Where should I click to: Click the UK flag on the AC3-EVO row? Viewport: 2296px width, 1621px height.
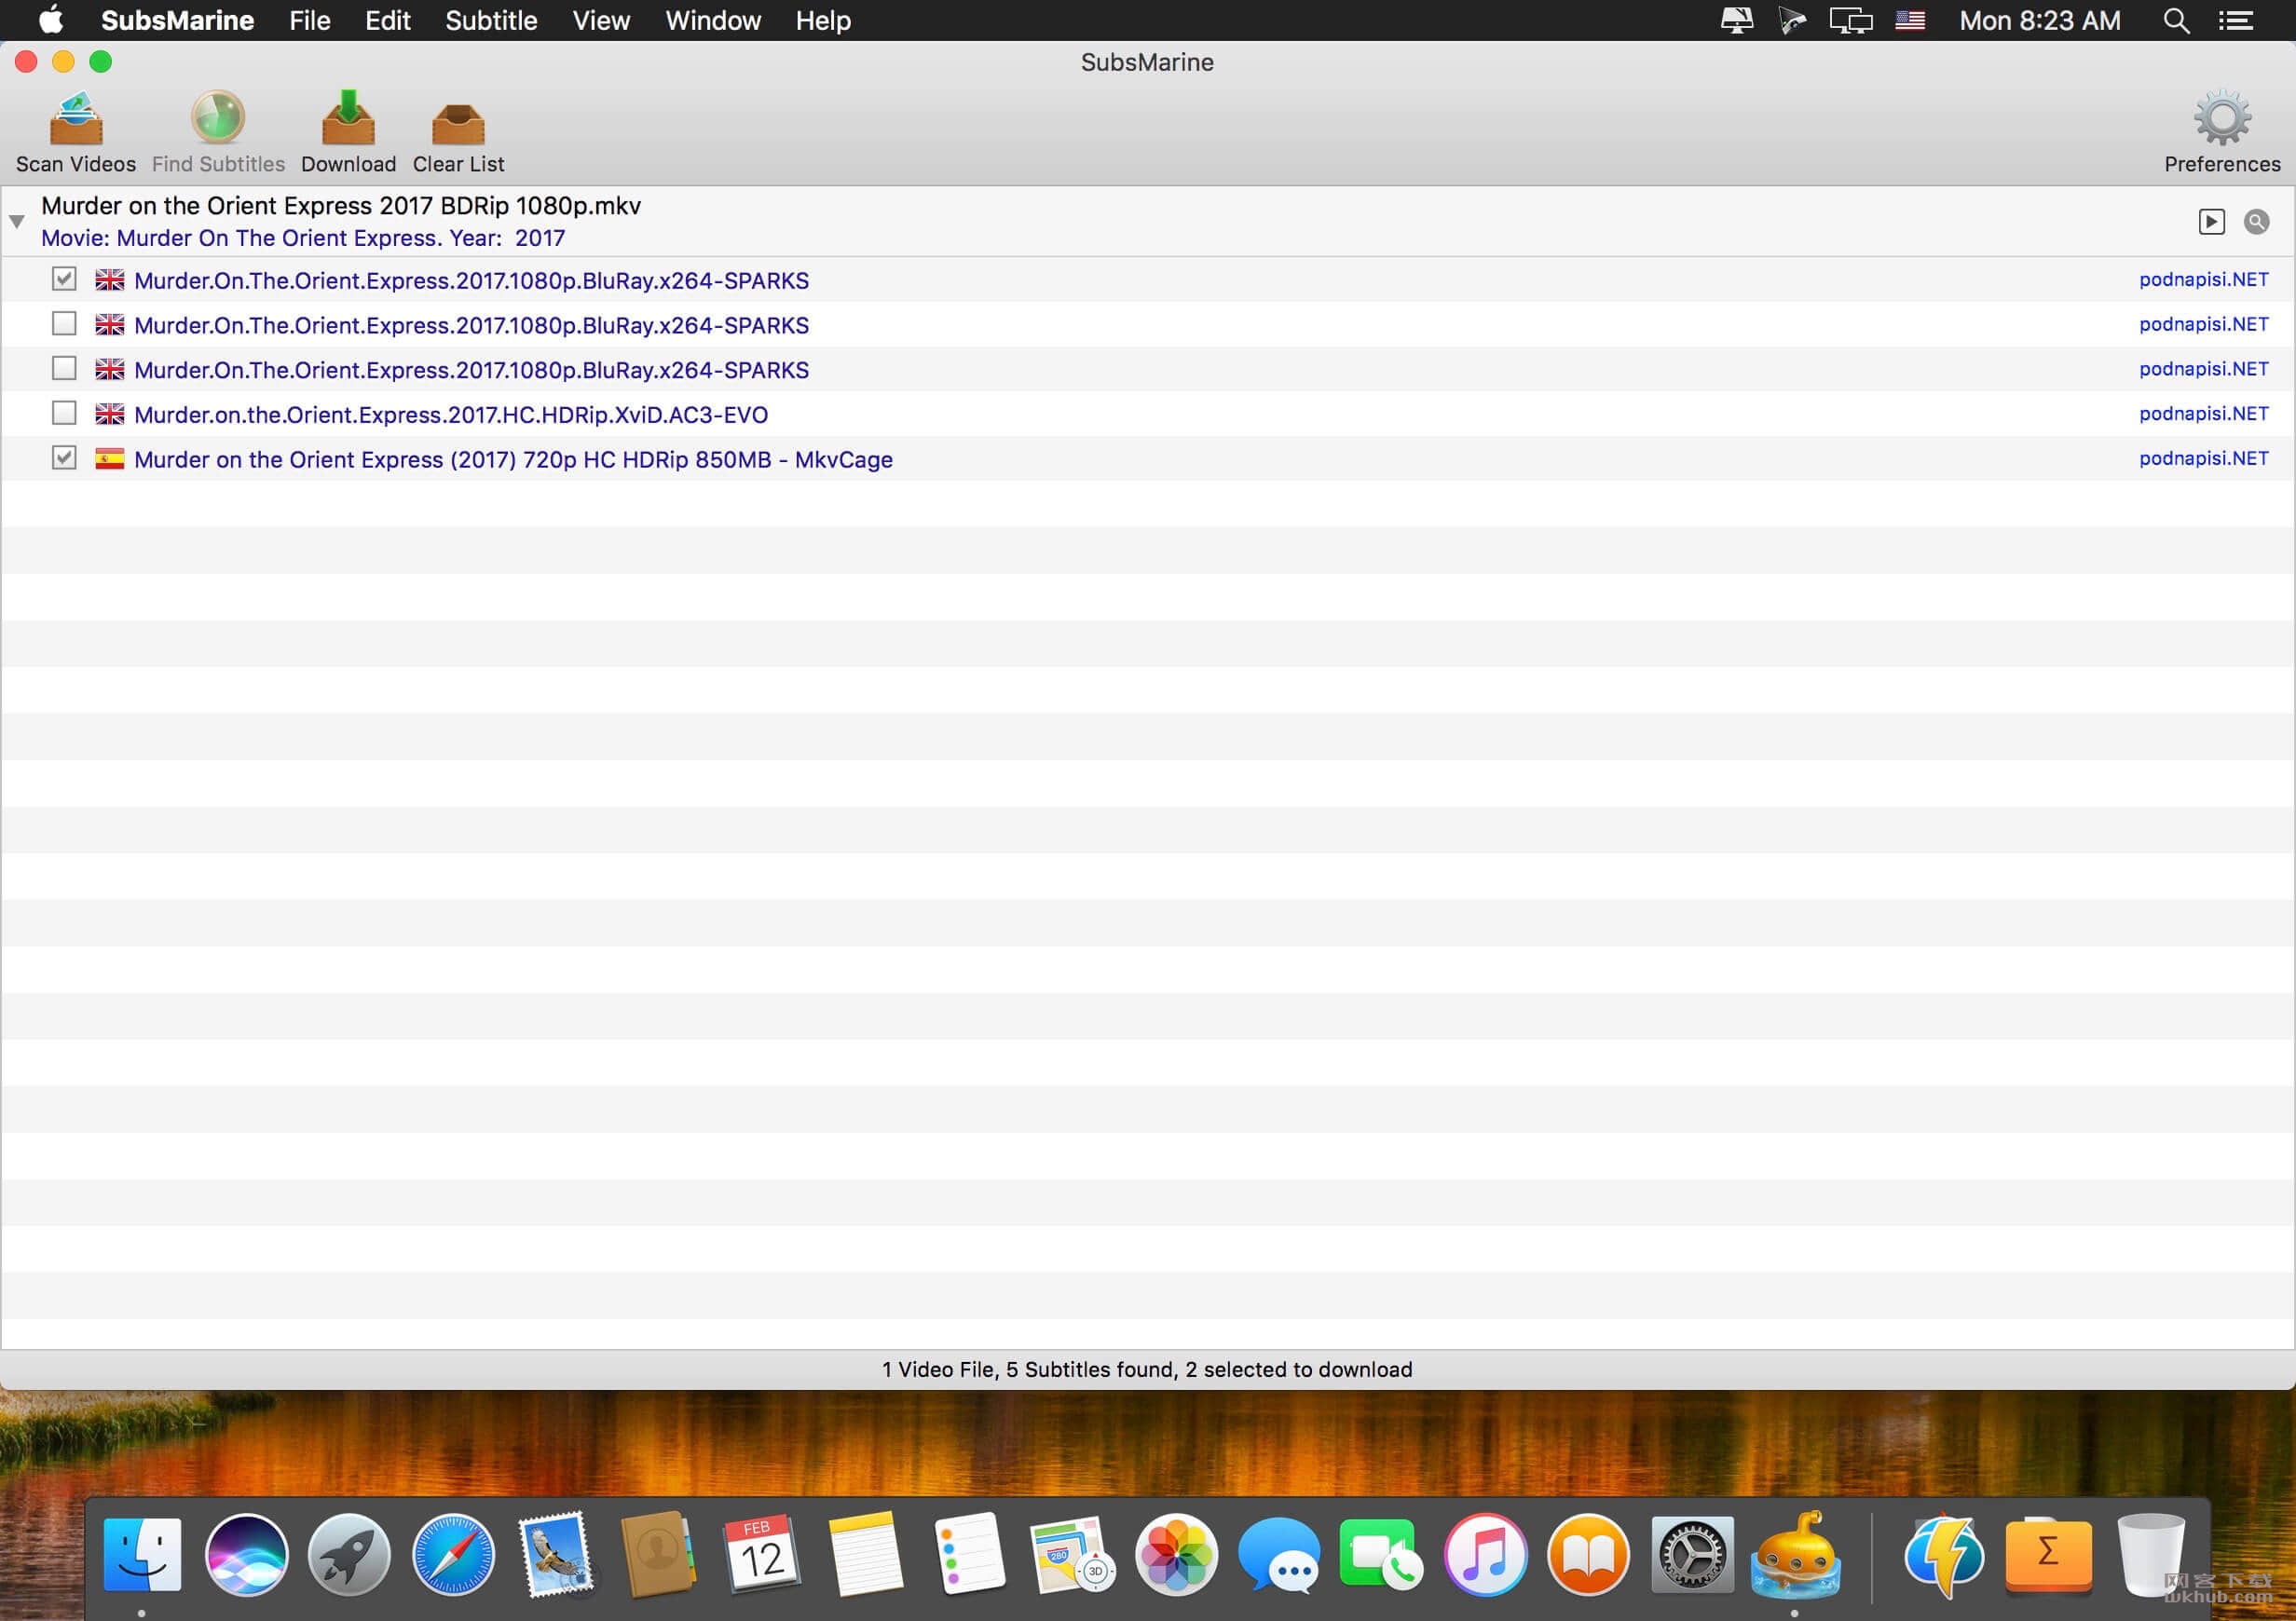(110, 414)
